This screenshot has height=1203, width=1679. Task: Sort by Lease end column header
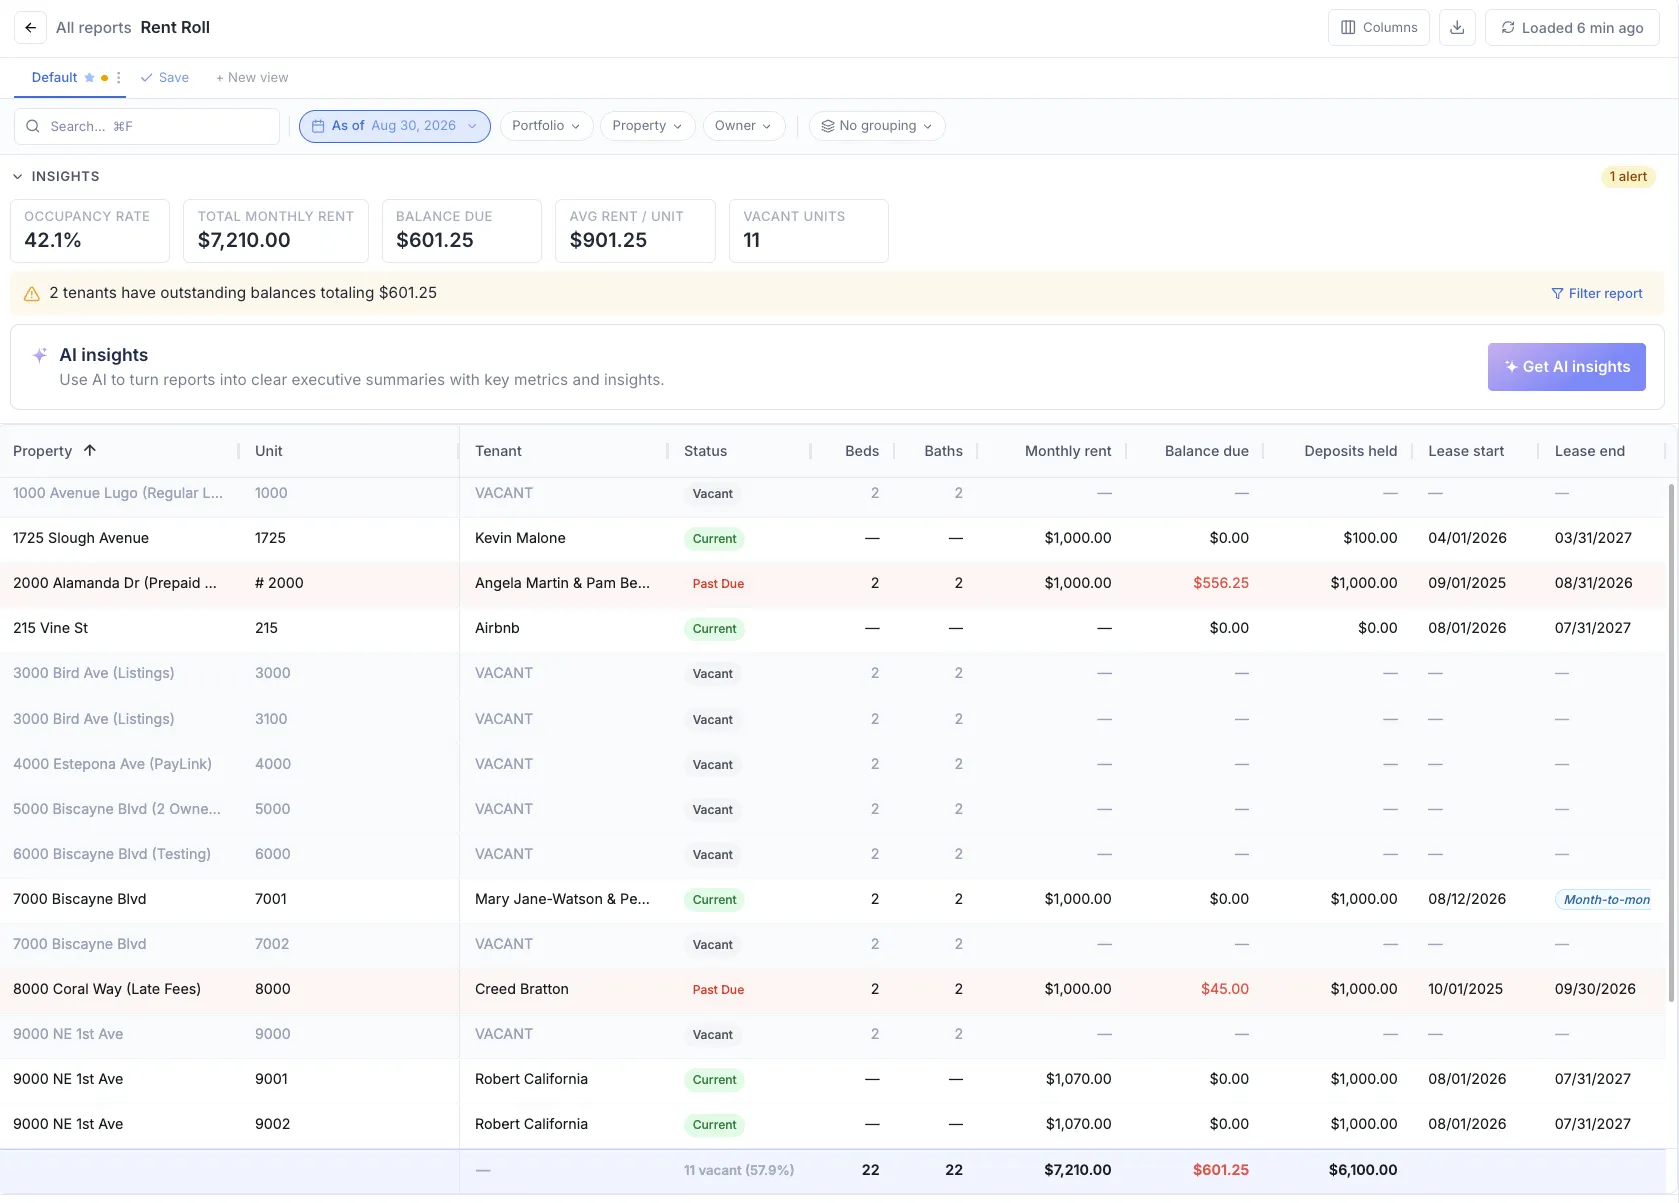pos(1589,451)
